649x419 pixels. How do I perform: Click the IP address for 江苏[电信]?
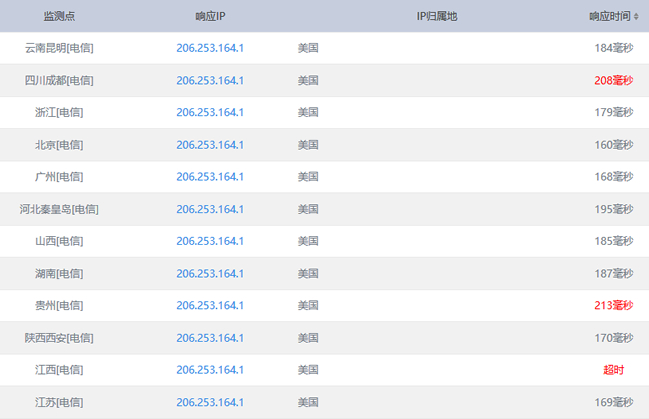[x=210, y=402]
